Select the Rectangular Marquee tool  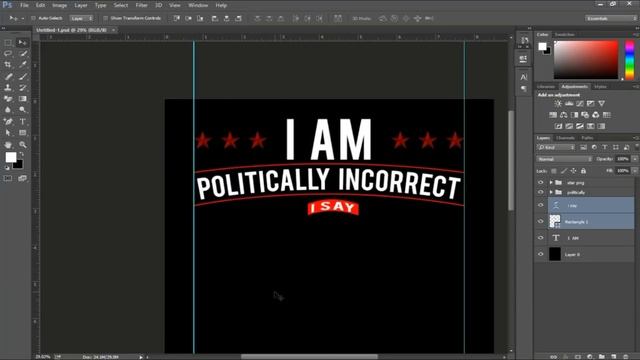click(8, 42)
